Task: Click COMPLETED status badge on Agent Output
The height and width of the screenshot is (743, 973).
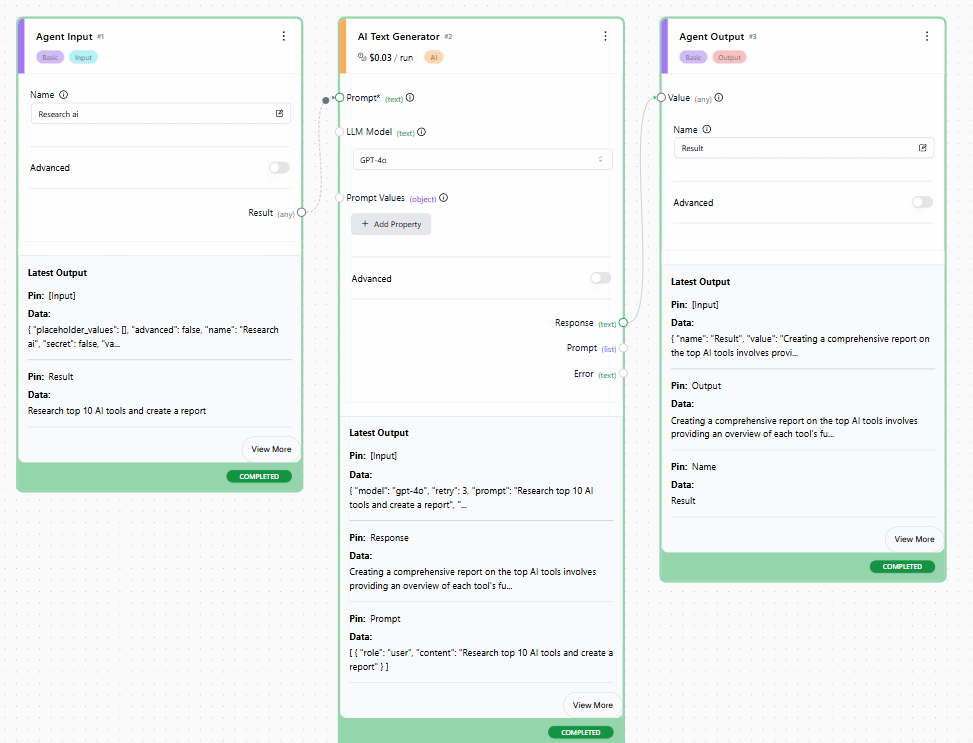Action: pos(902,566)
